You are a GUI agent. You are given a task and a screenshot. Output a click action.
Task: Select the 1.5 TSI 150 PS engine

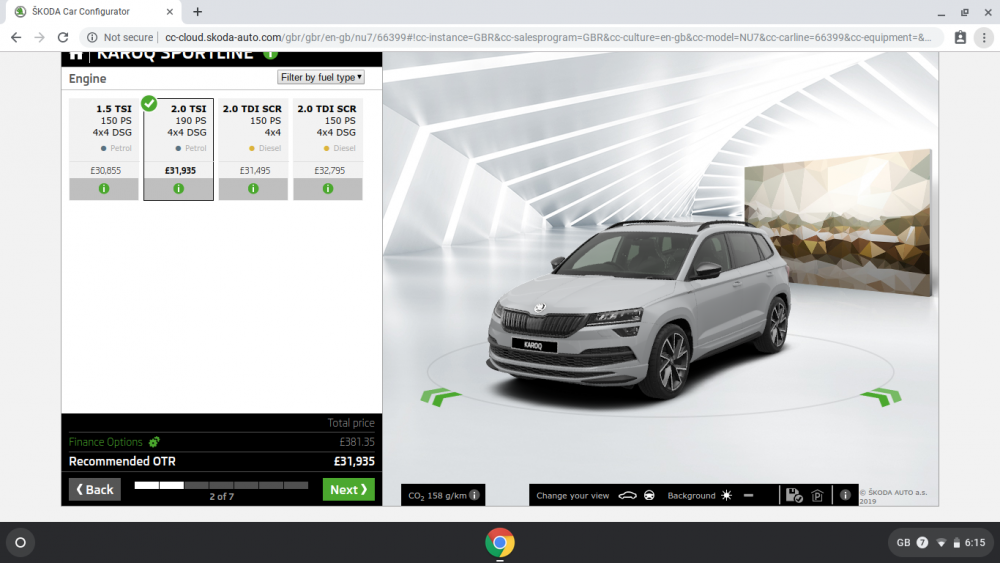tap(104, 138)
